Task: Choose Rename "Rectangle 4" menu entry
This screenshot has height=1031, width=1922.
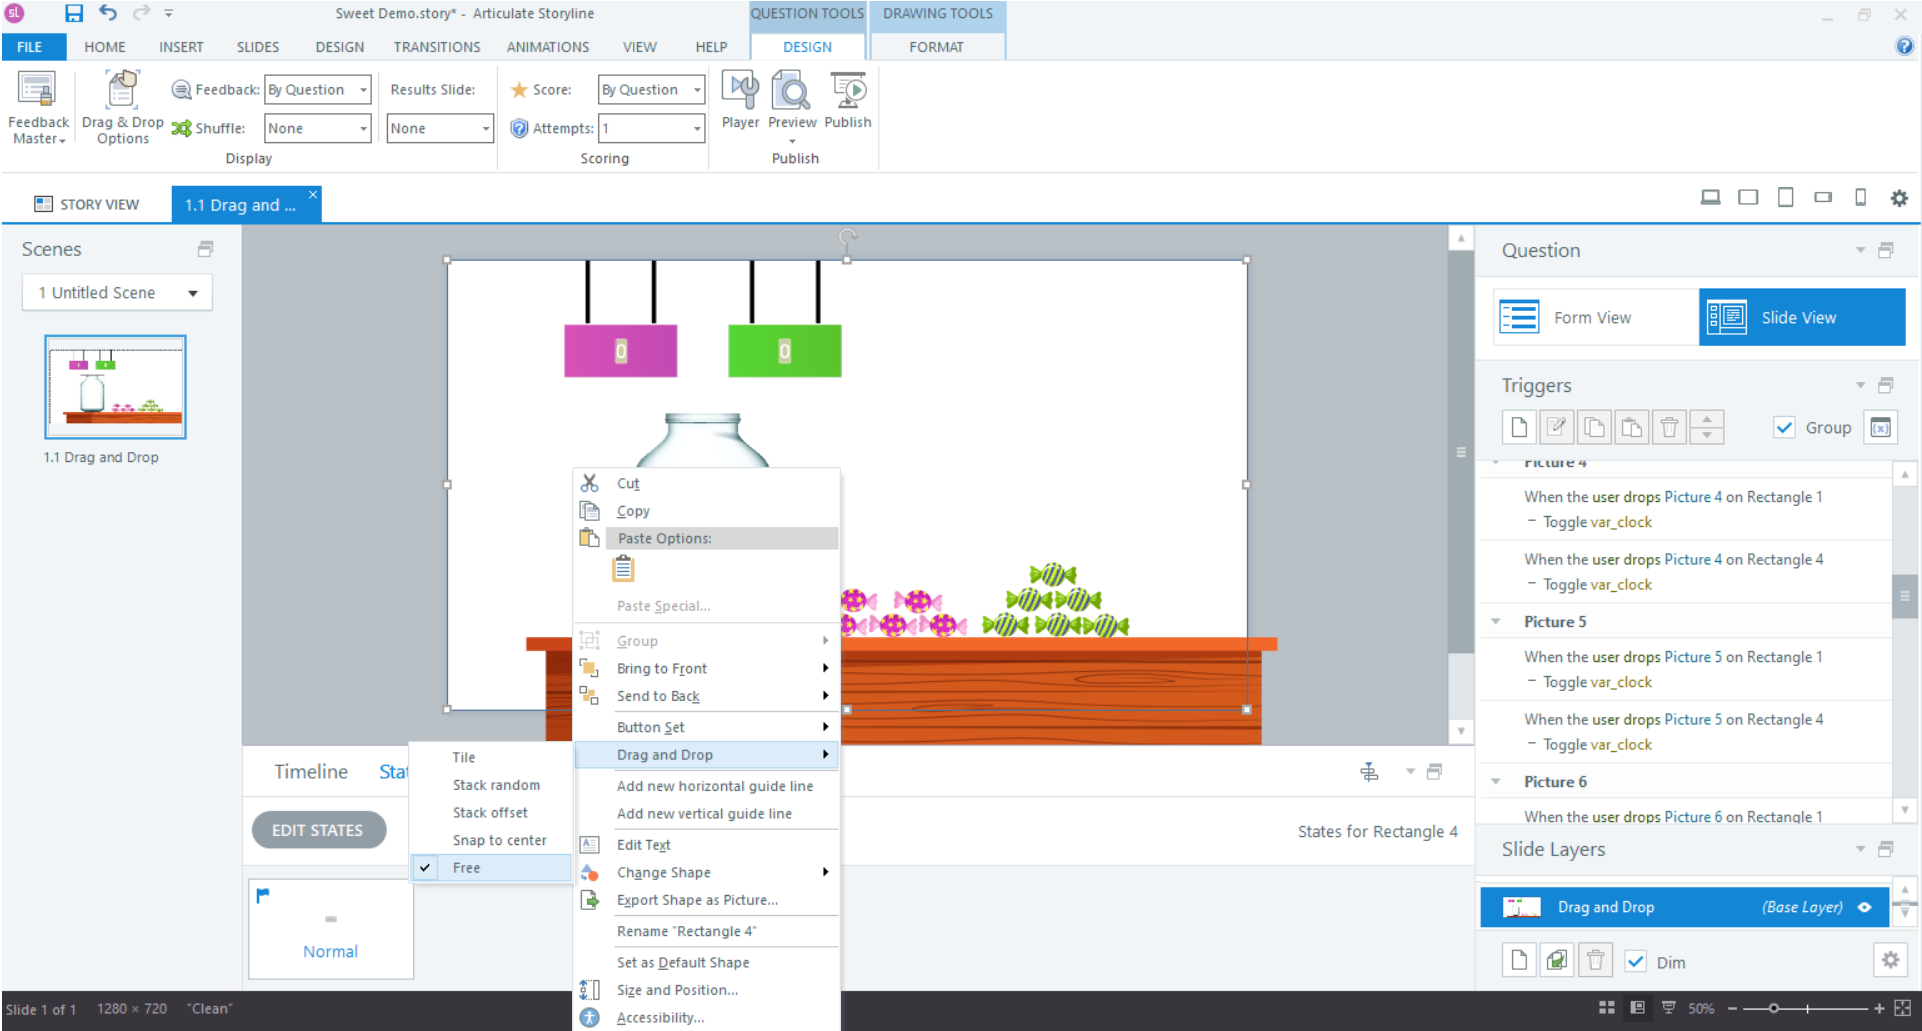Action: tap(706, 931)
